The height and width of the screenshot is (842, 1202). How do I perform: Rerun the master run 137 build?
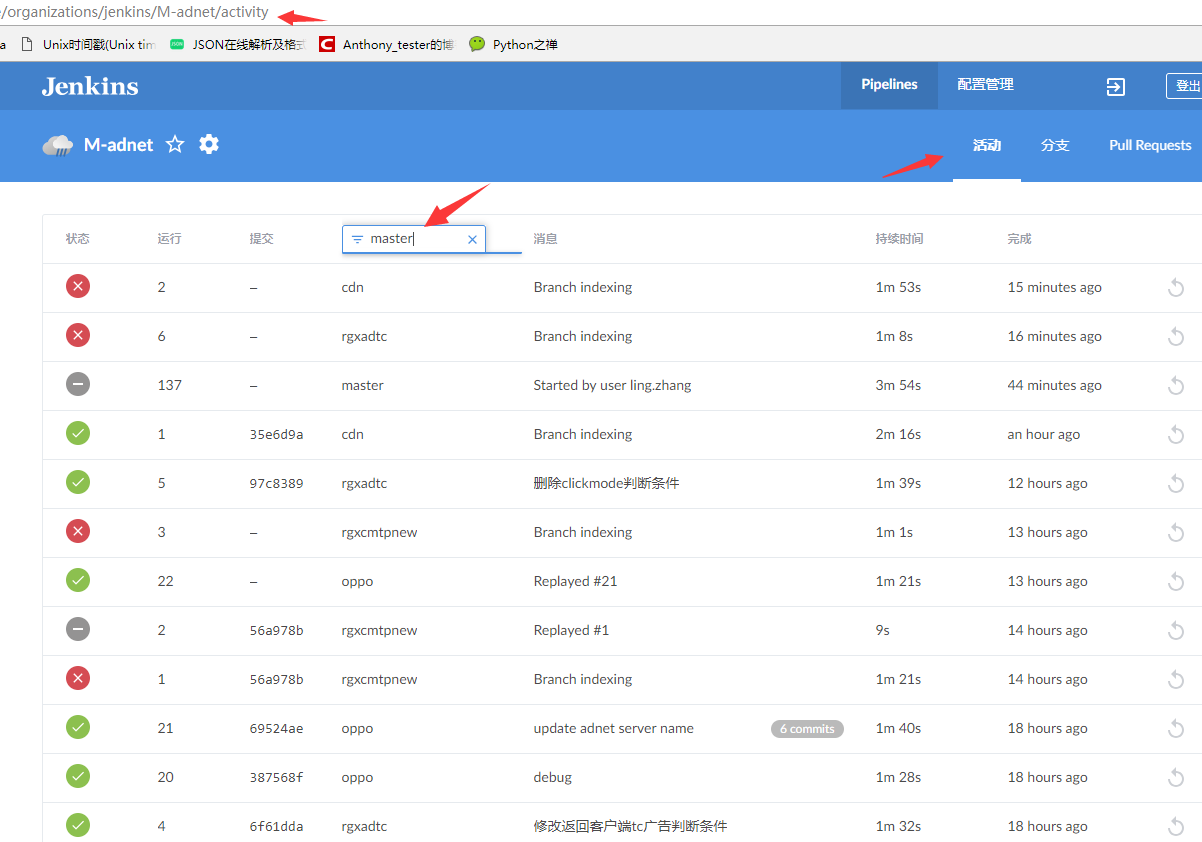pos(1176,386)
